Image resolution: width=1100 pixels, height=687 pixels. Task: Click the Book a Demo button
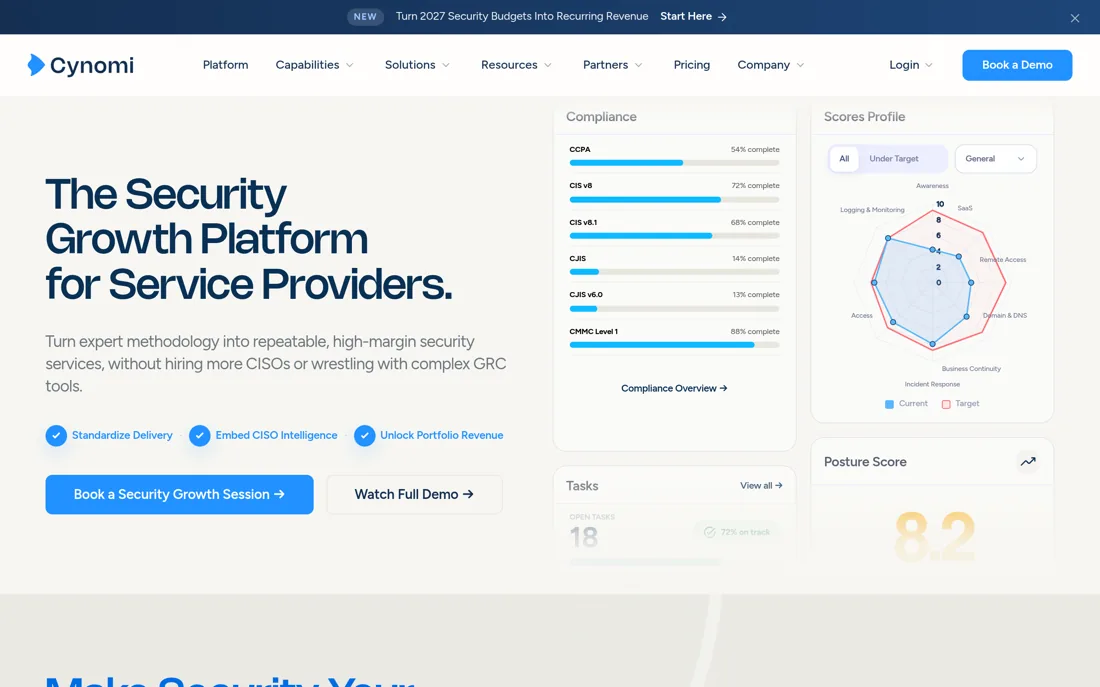[x=1017, y=65]
